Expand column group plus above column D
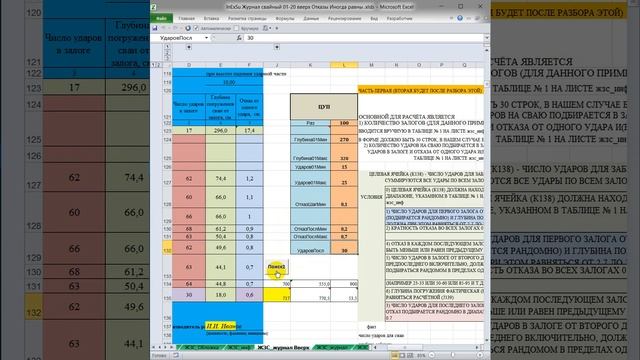640x360 pixels. pyautogui.click(x=189, y=47)
